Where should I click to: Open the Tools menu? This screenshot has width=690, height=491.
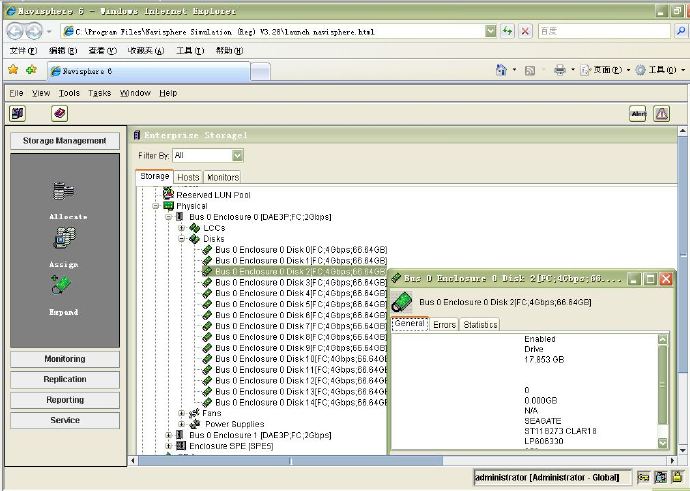[x=69, y=93]
